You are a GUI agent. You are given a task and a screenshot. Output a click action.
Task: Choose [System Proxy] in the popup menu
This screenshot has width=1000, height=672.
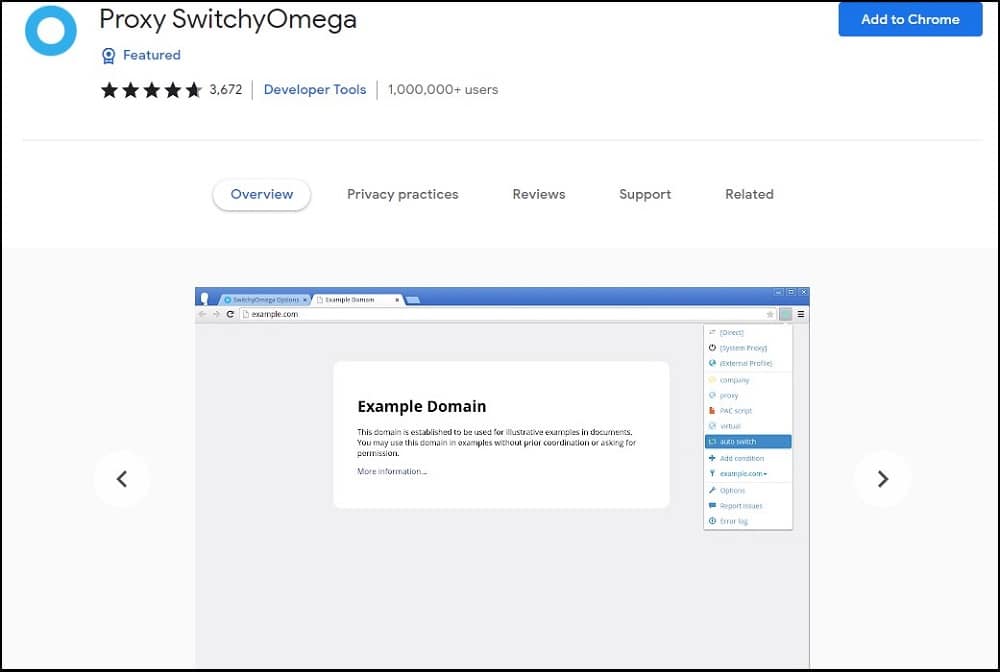(x=748, y=348)
